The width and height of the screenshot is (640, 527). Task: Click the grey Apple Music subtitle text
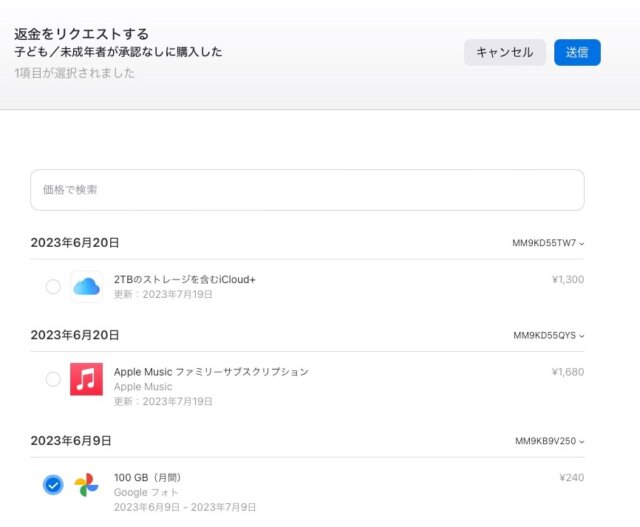(x=143, y=387)
